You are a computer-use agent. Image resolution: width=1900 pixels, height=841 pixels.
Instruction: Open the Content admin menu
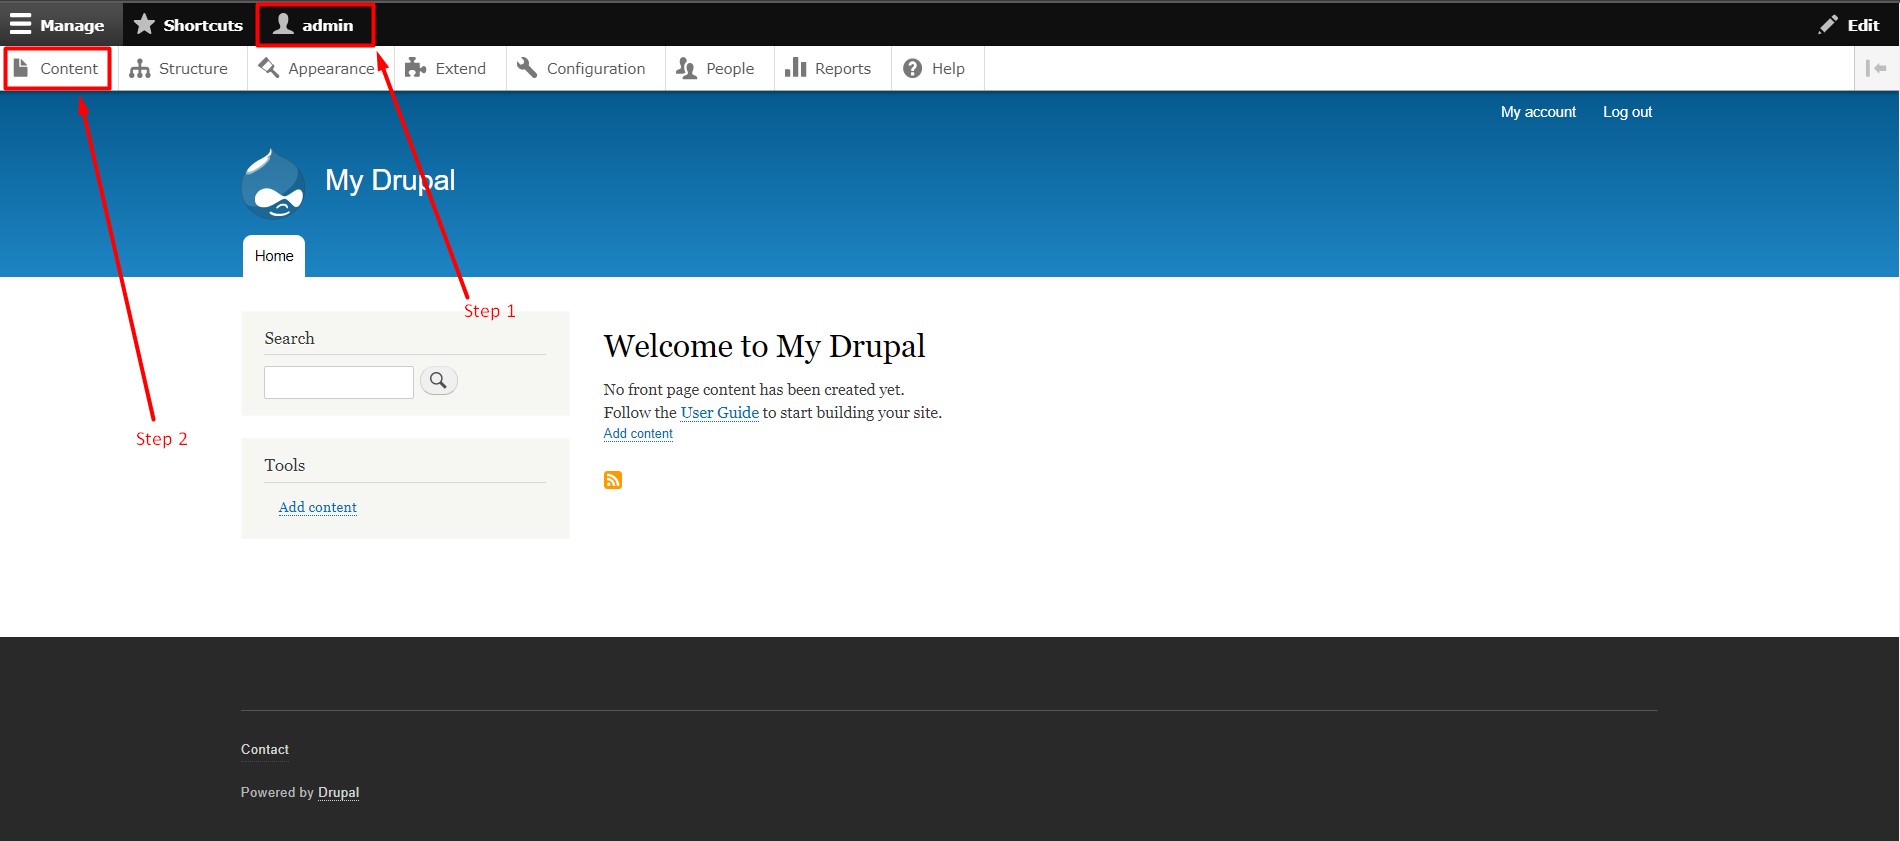click(57, 68)
